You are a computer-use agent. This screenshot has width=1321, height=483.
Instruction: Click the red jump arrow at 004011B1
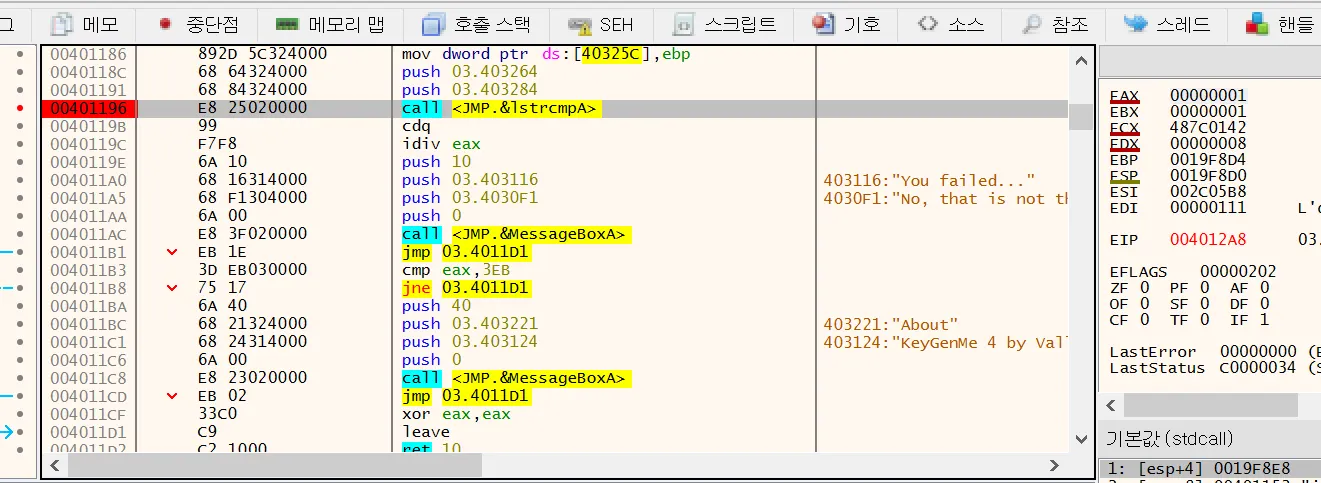coord(172,252)
